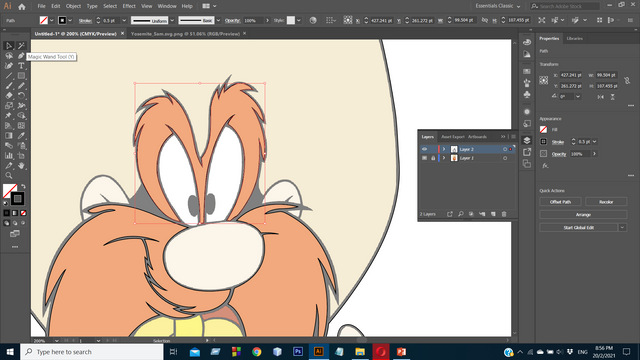Viewport: 640px width, 360px height.
Task: Switch to Libraries tab
Action: click(574, 38)
